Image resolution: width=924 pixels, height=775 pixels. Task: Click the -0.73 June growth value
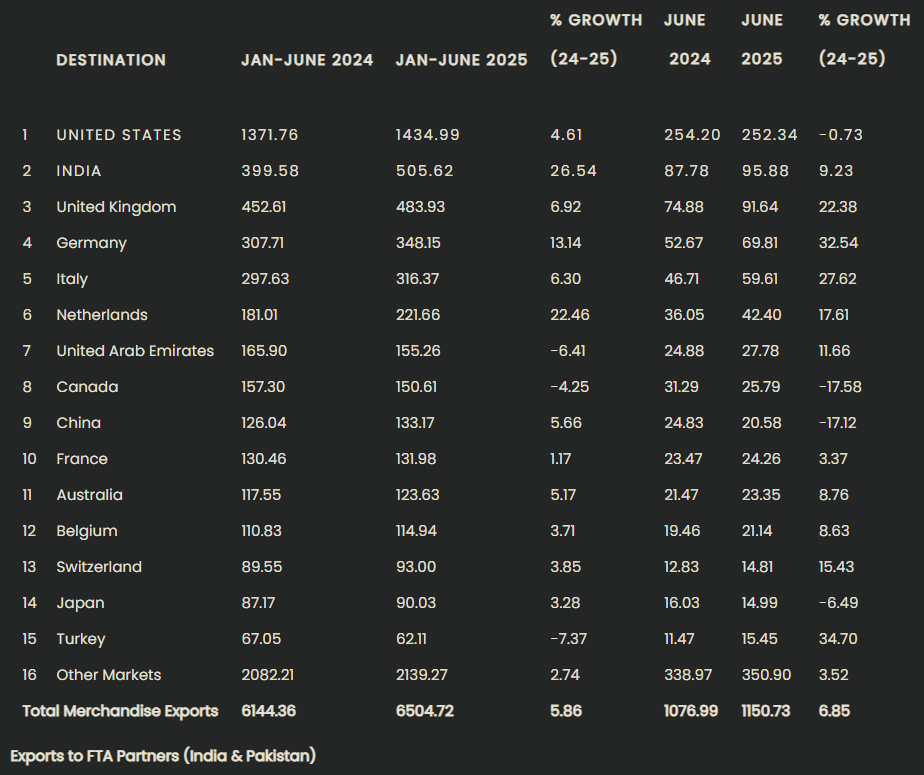tap(841, 135)
